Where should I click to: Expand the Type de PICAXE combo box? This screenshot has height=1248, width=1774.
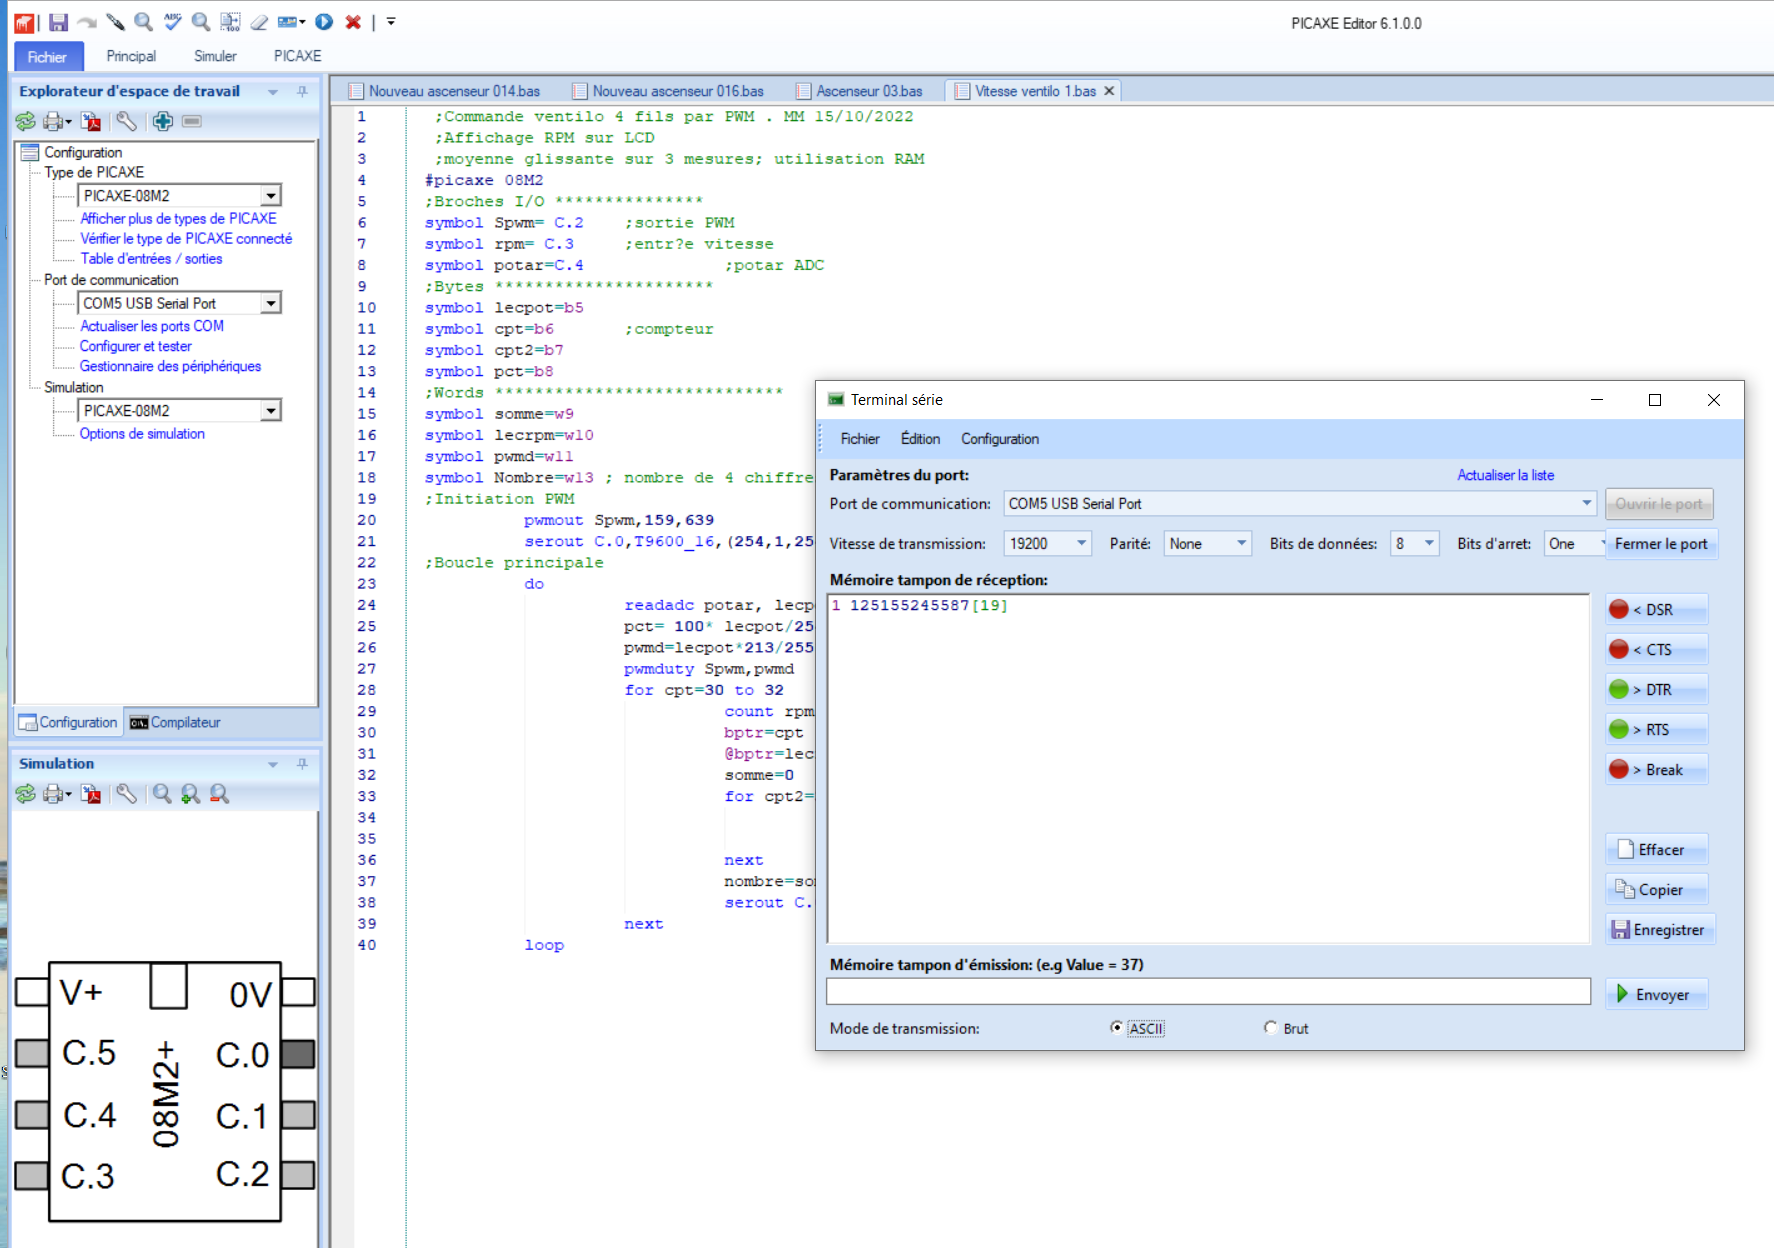(271, 196)
